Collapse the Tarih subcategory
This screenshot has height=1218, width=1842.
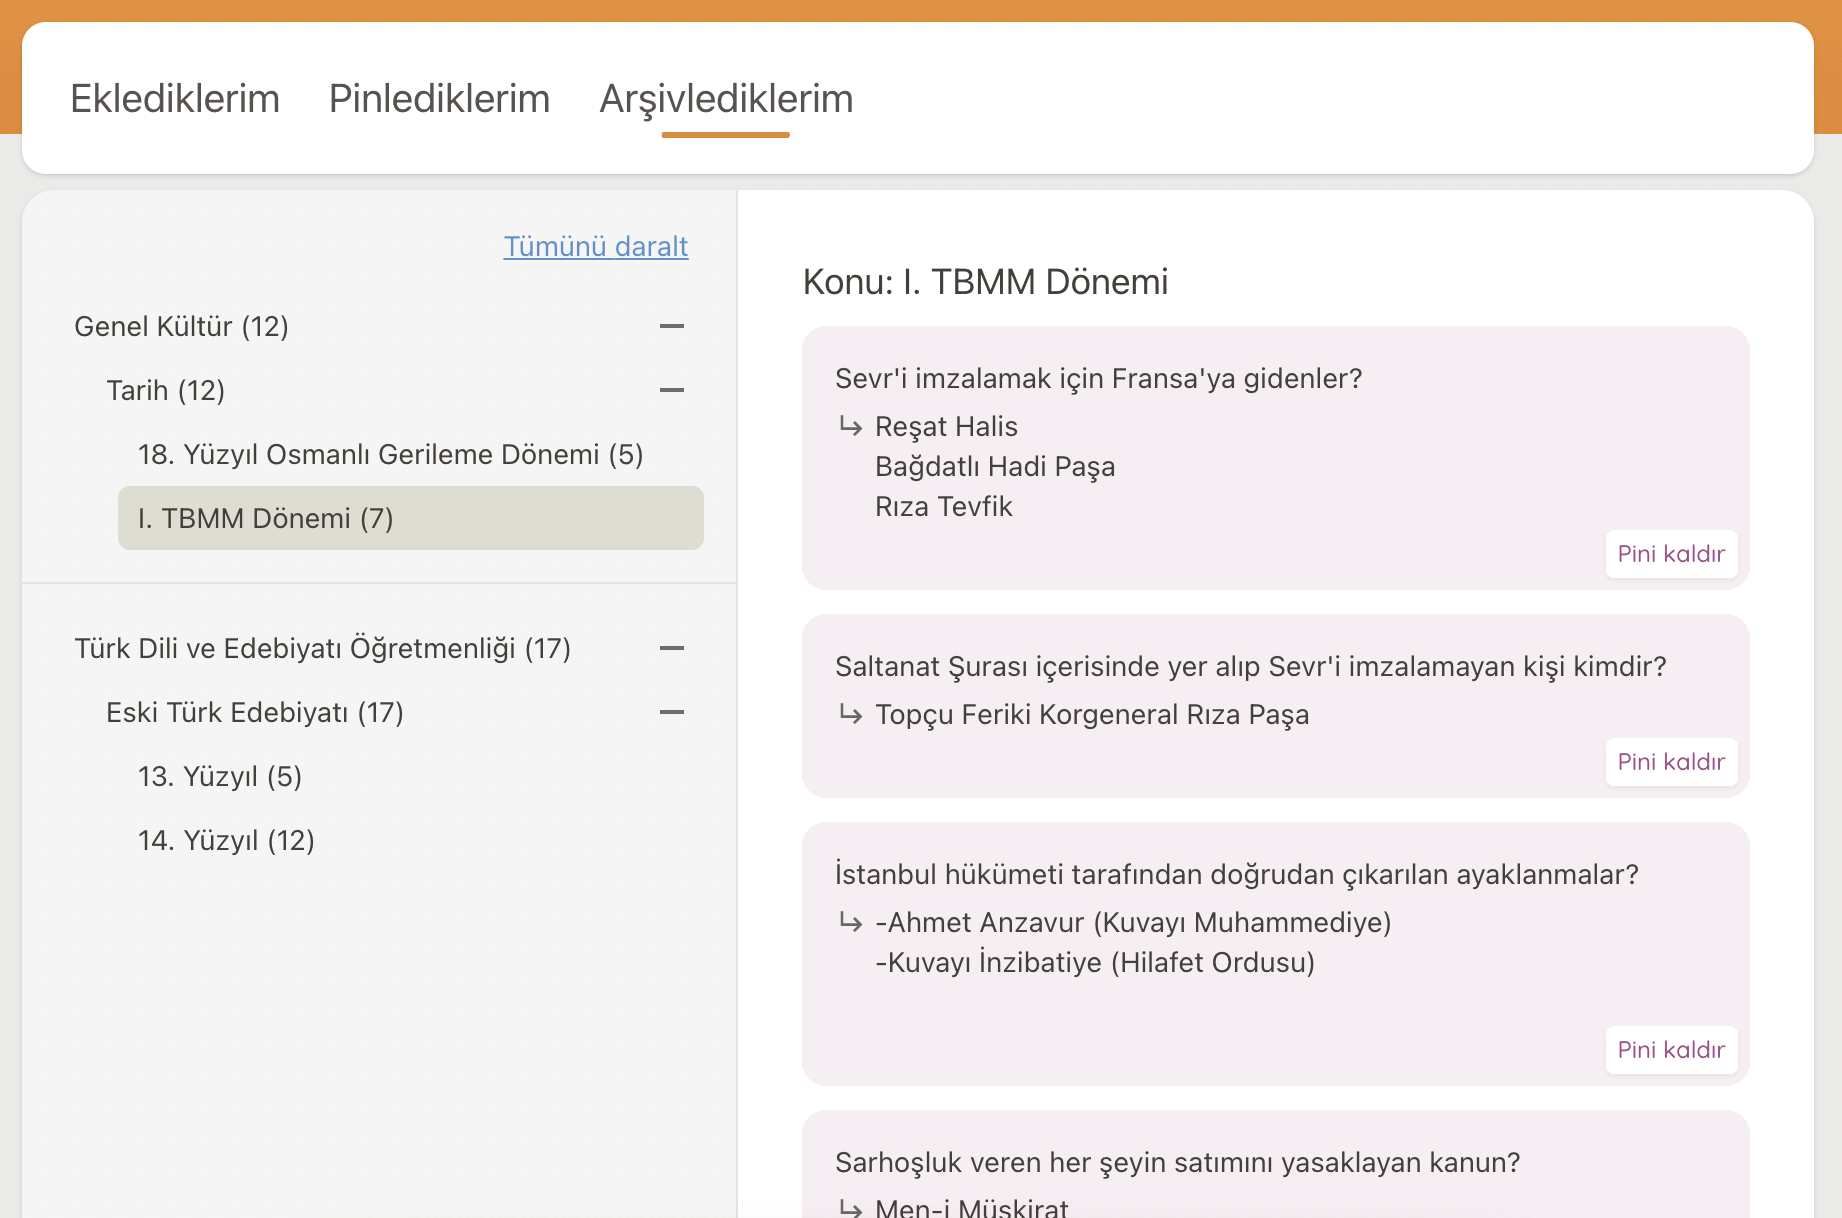click(x=672, y=390)
